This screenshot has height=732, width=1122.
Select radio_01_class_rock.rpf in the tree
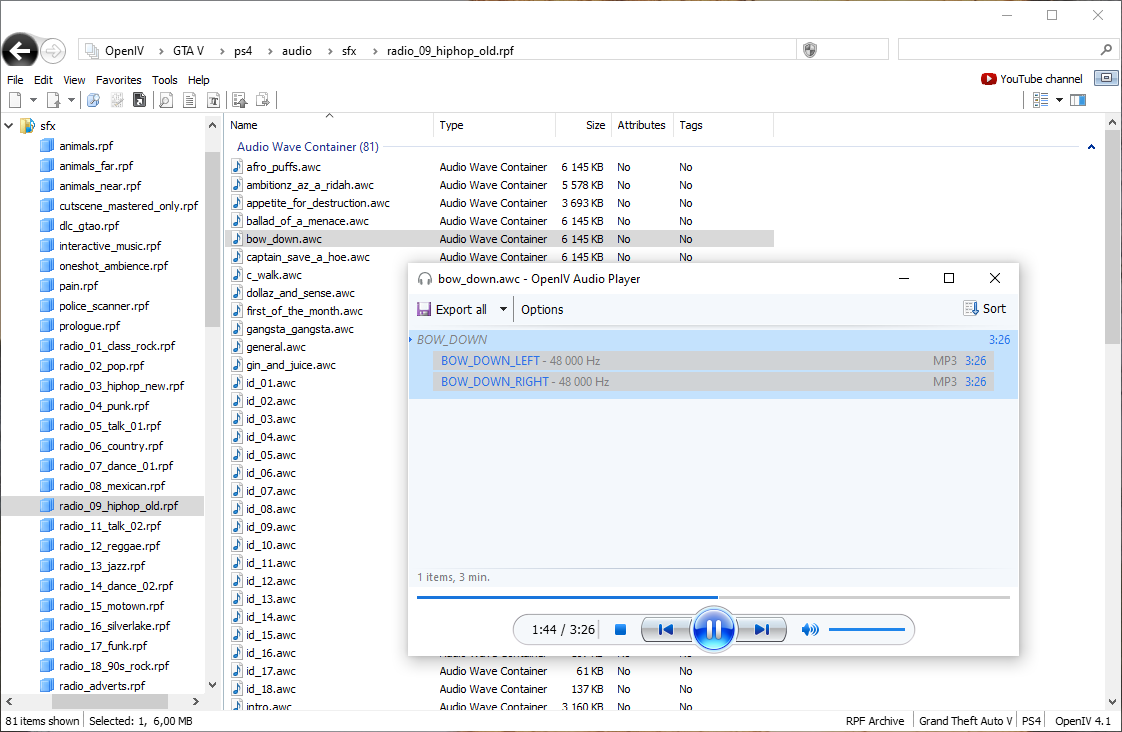tap(117, 346)
